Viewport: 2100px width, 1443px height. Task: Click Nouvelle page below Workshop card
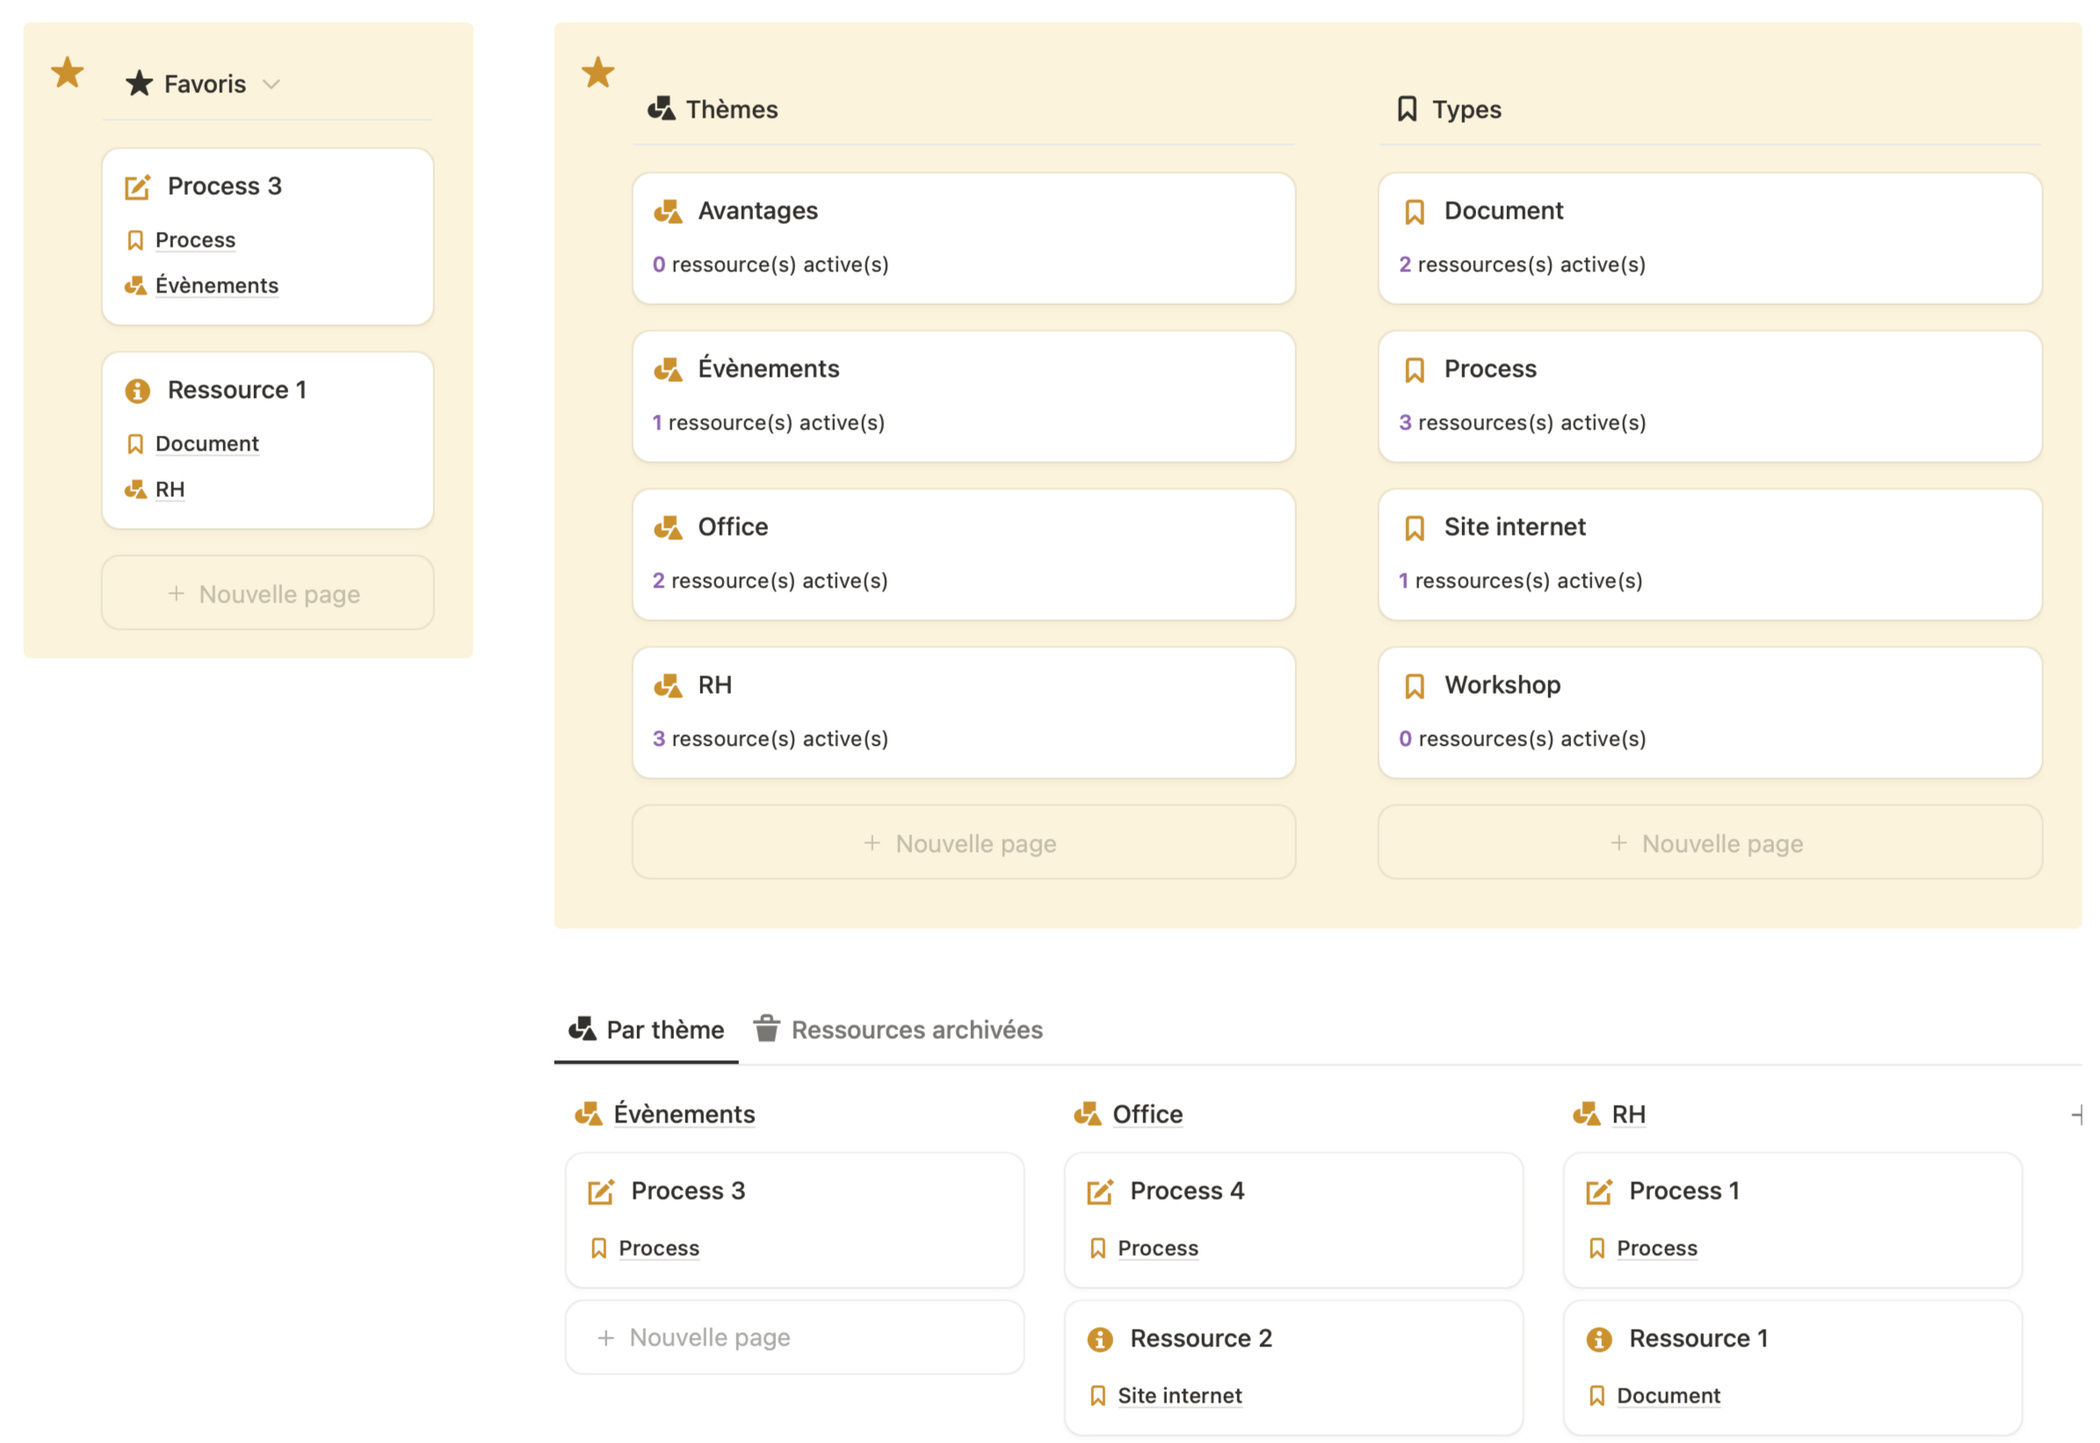pyautogui.click(x=1709, y=842)
